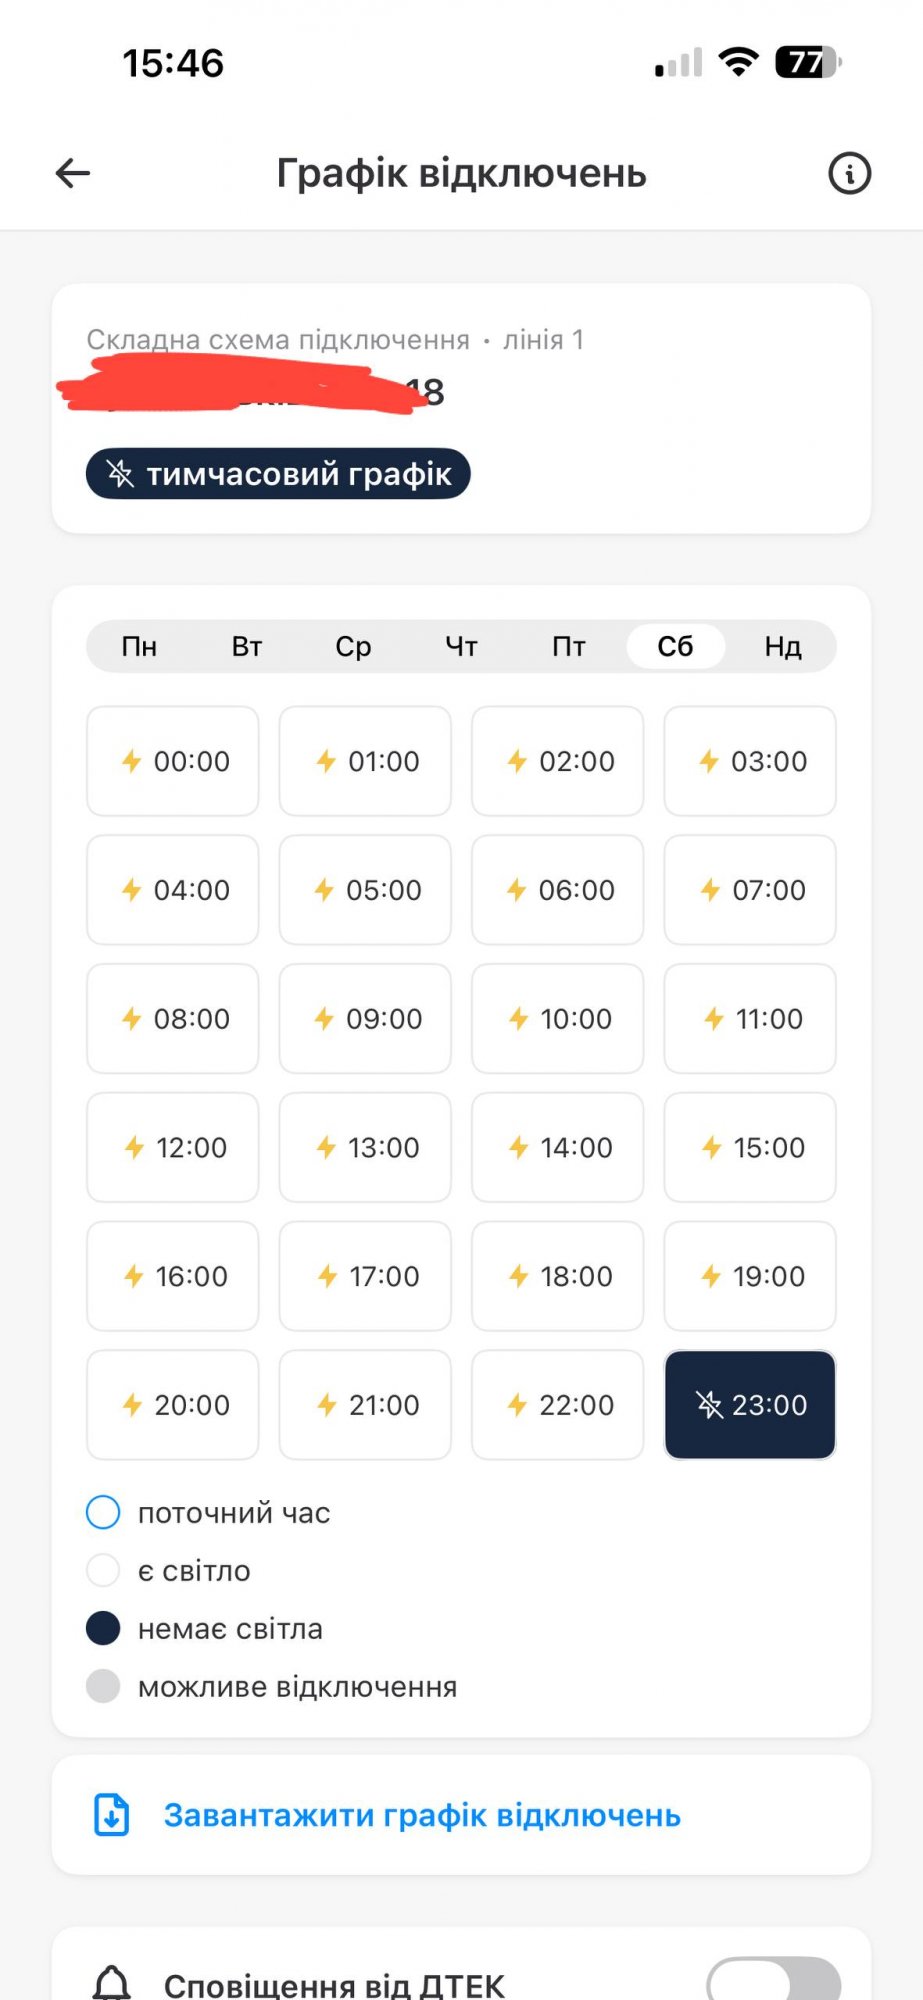Switch to Нд day tab
The image size is (923, 2000).
point(782,647)
